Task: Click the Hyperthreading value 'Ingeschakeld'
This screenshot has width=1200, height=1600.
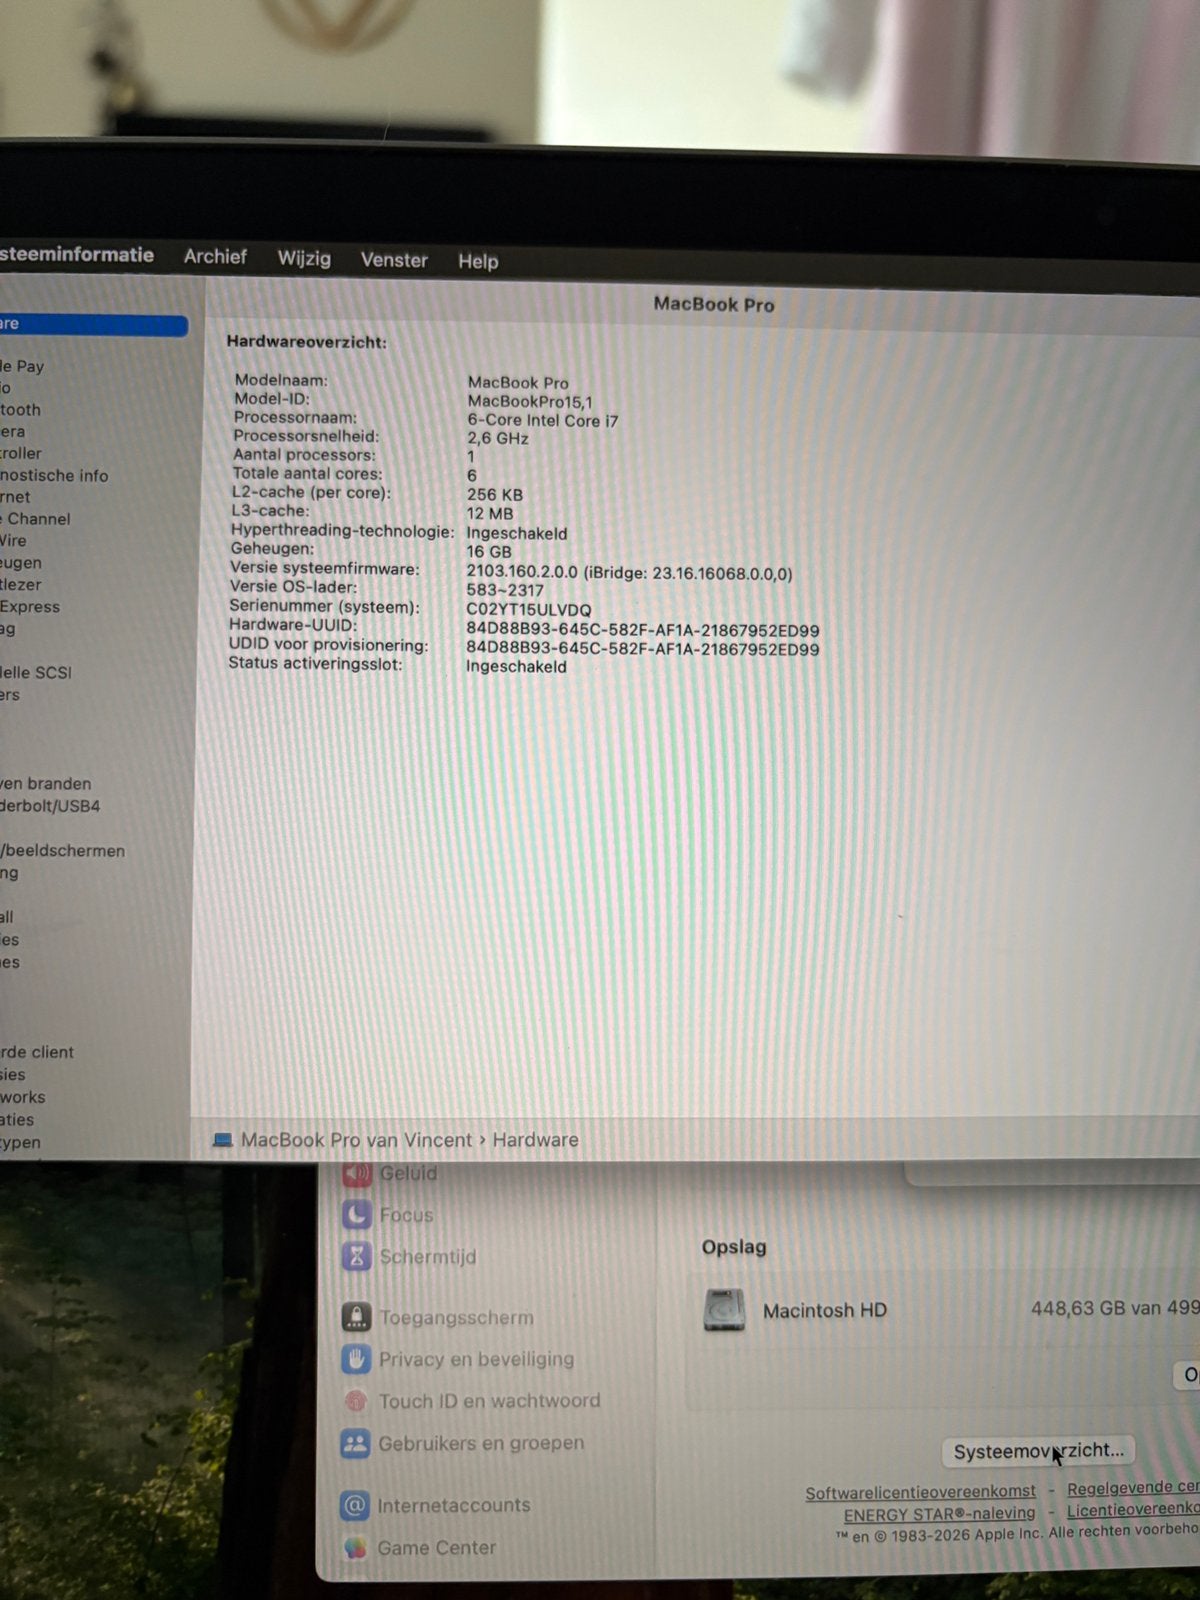Action: pyautogui.click(x=517, y=533)
